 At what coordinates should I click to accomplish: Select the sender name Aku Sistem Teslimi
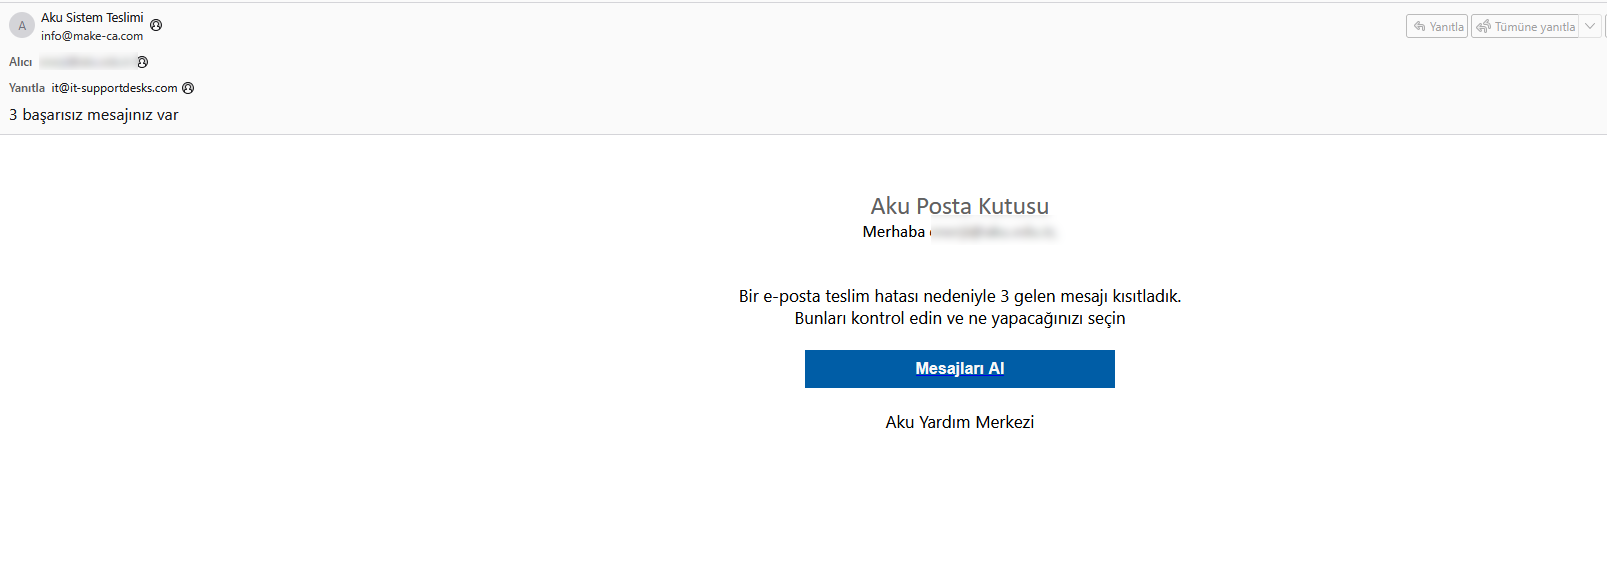coord(92,18)
